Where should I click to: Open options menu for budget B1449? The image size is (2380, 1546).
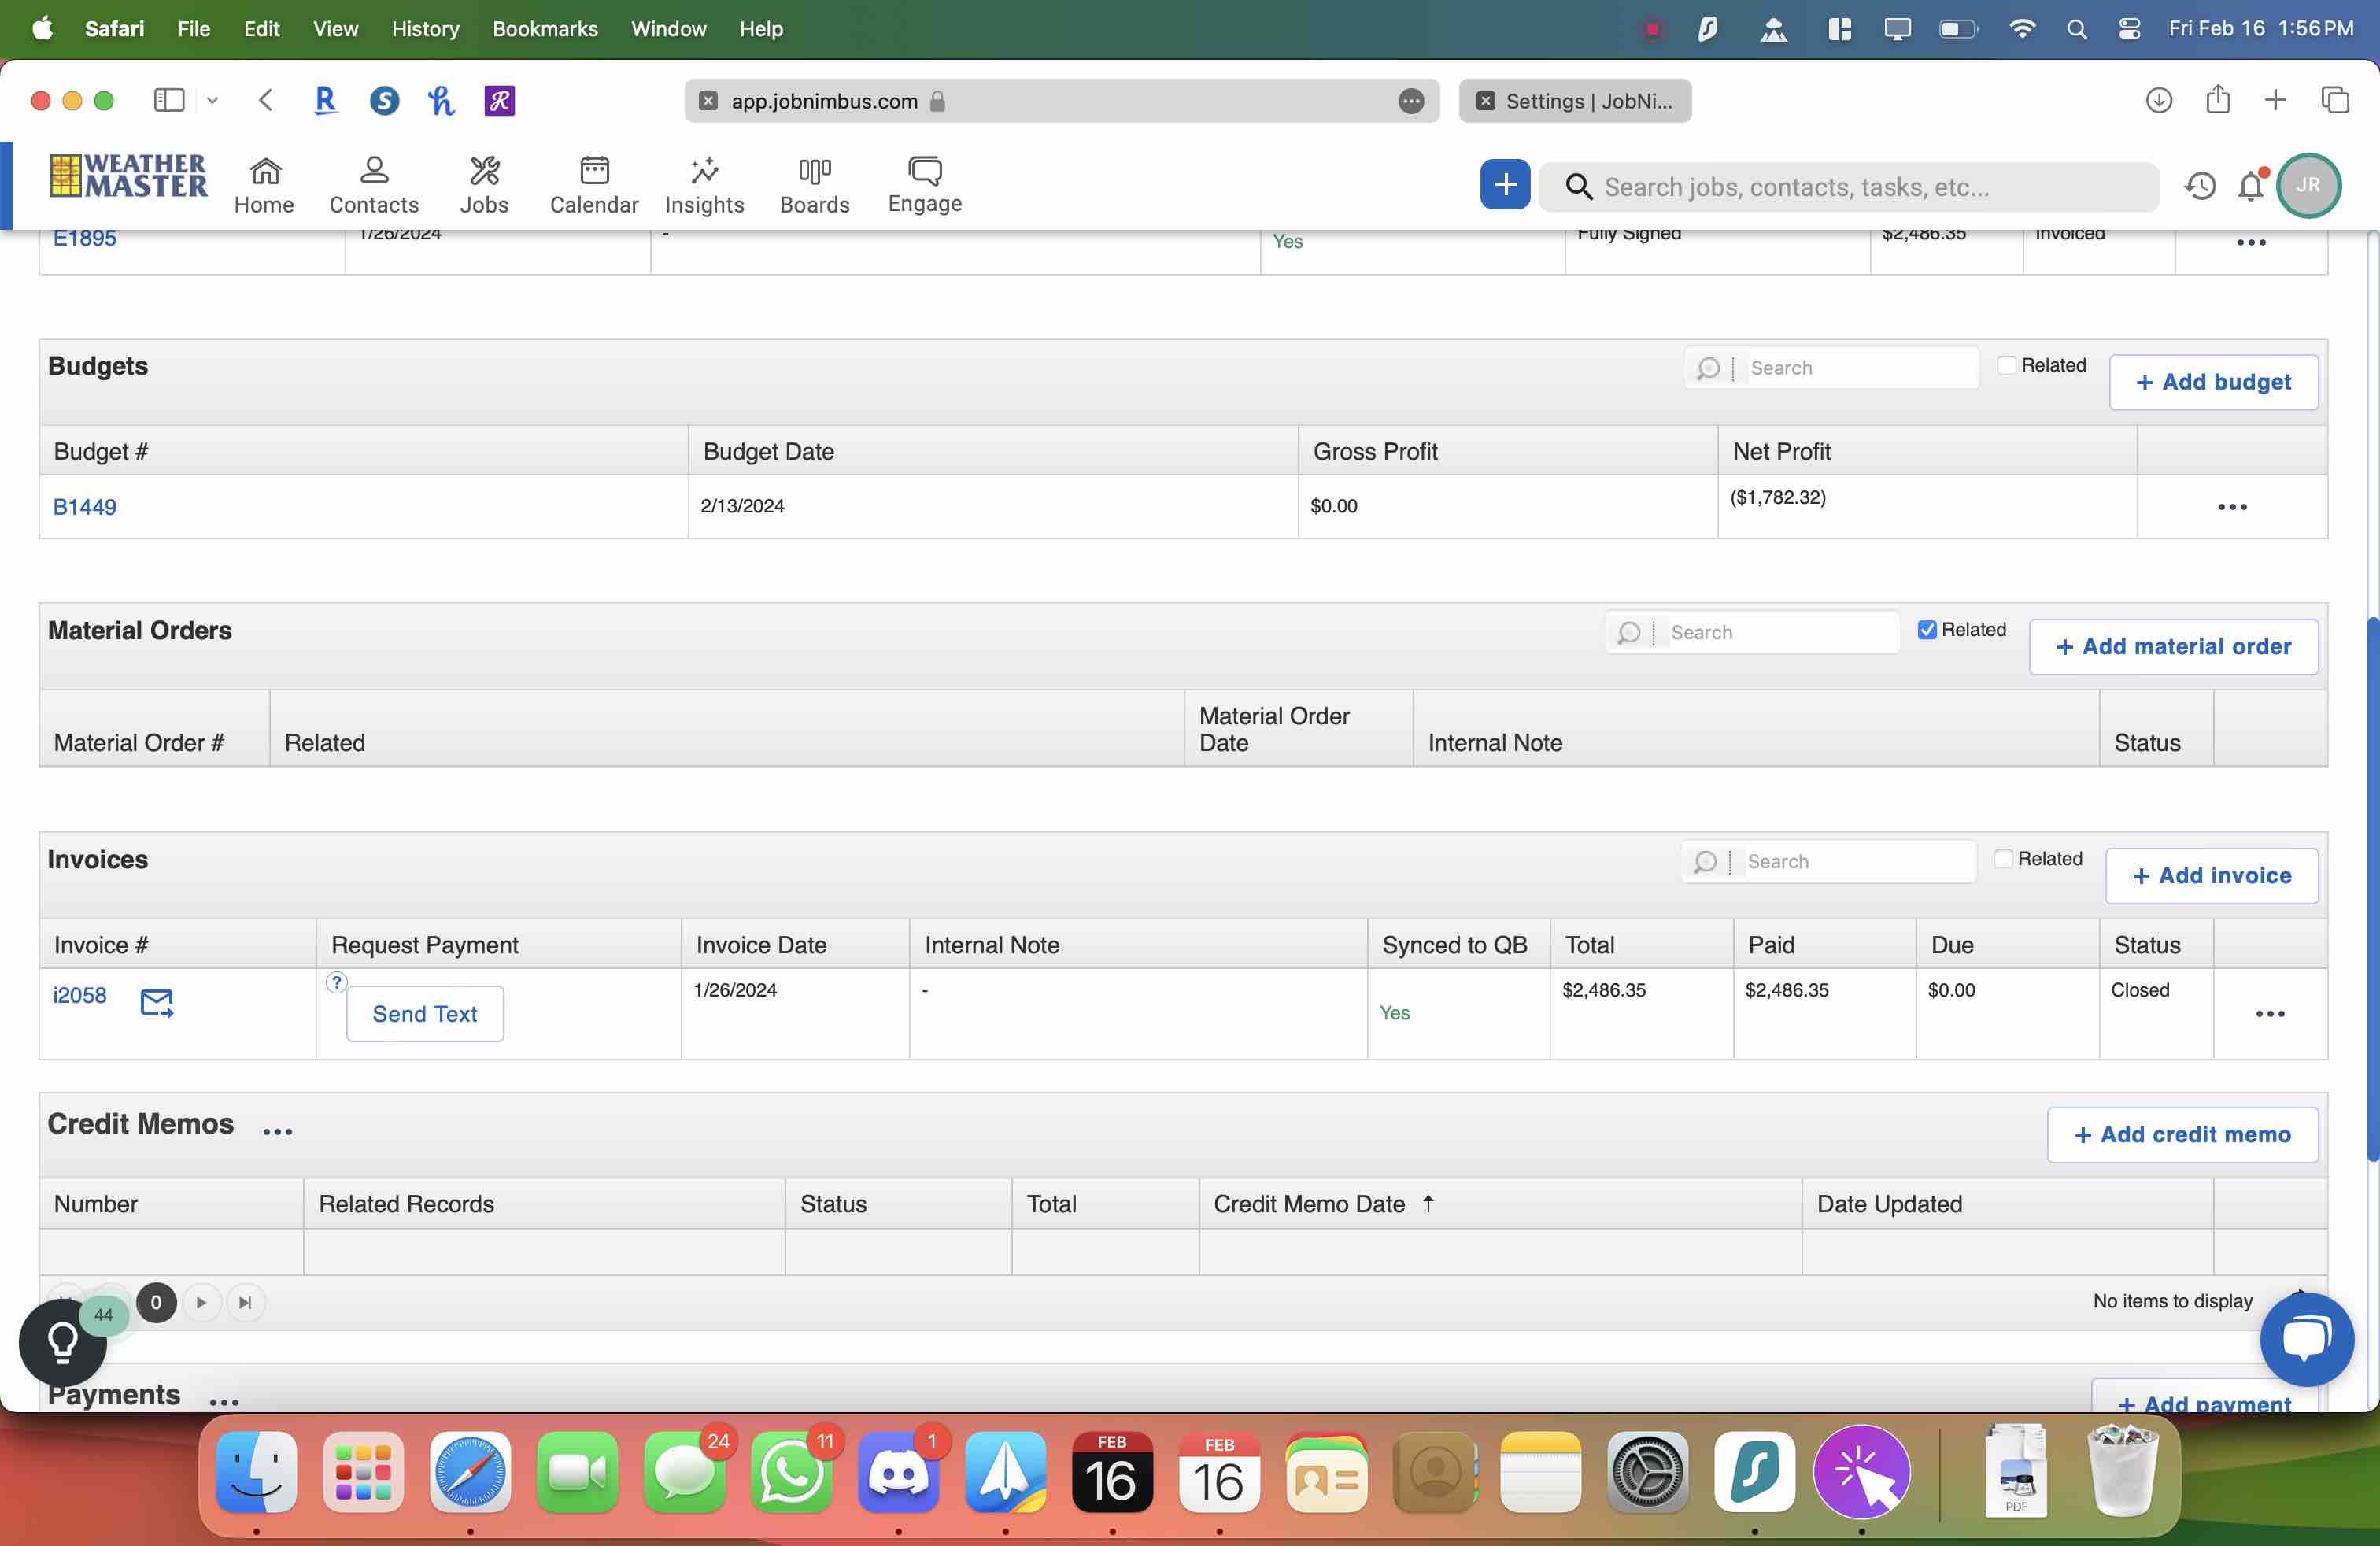[x=2232, y=507]
